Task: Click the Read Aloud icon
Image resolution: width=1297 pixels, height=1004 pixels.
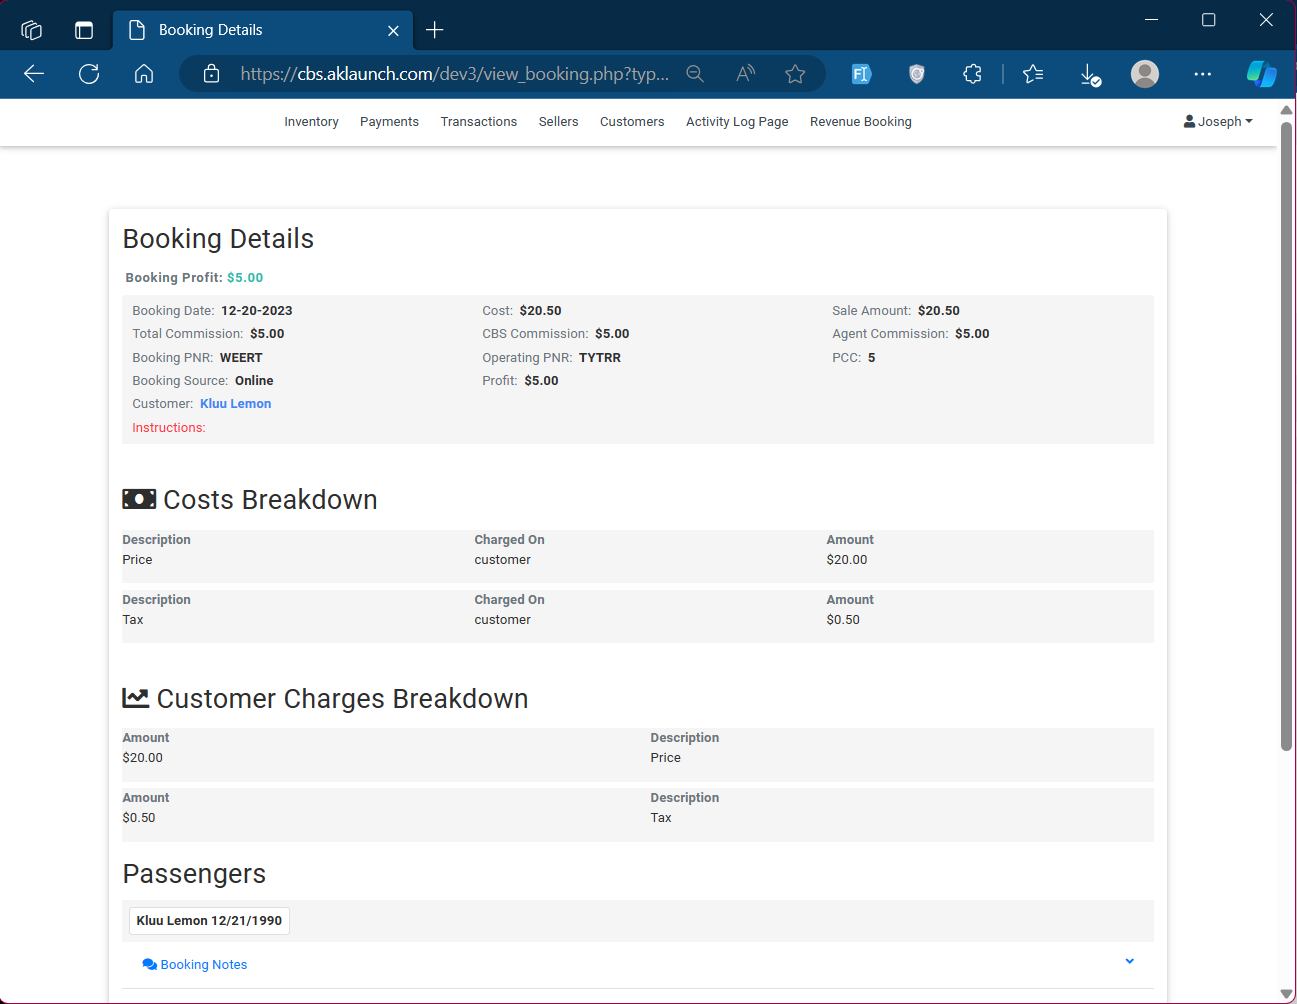Action: pyautogui.click(x=745, y=74)
